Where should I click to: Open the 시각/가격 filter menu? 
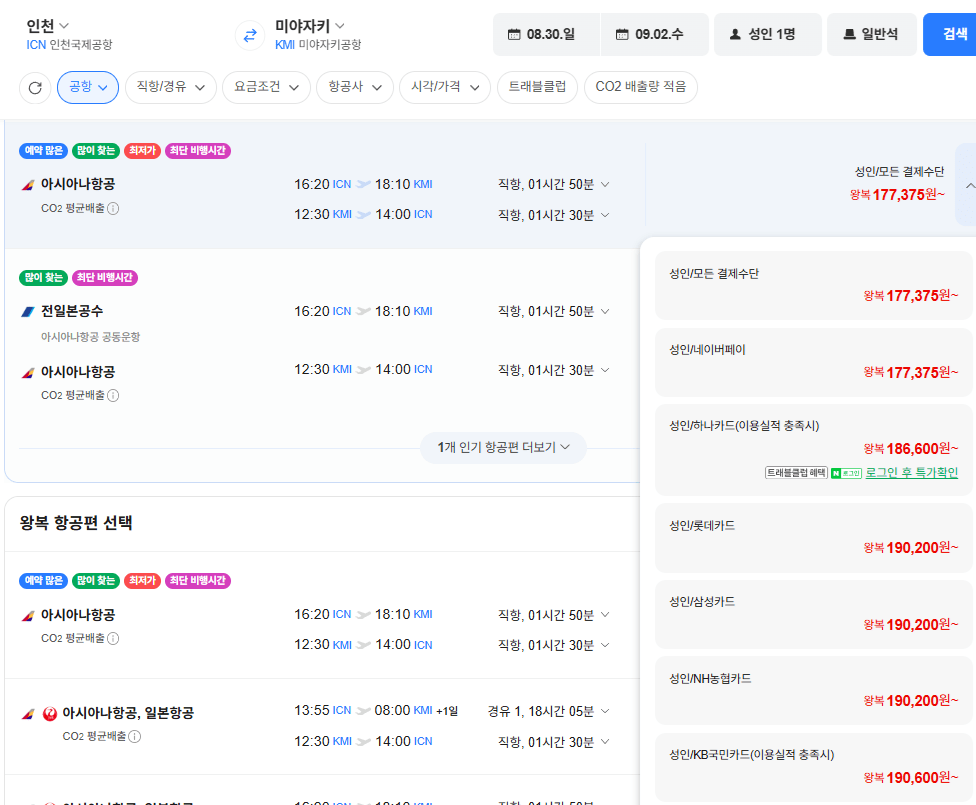tap(445, 87)
